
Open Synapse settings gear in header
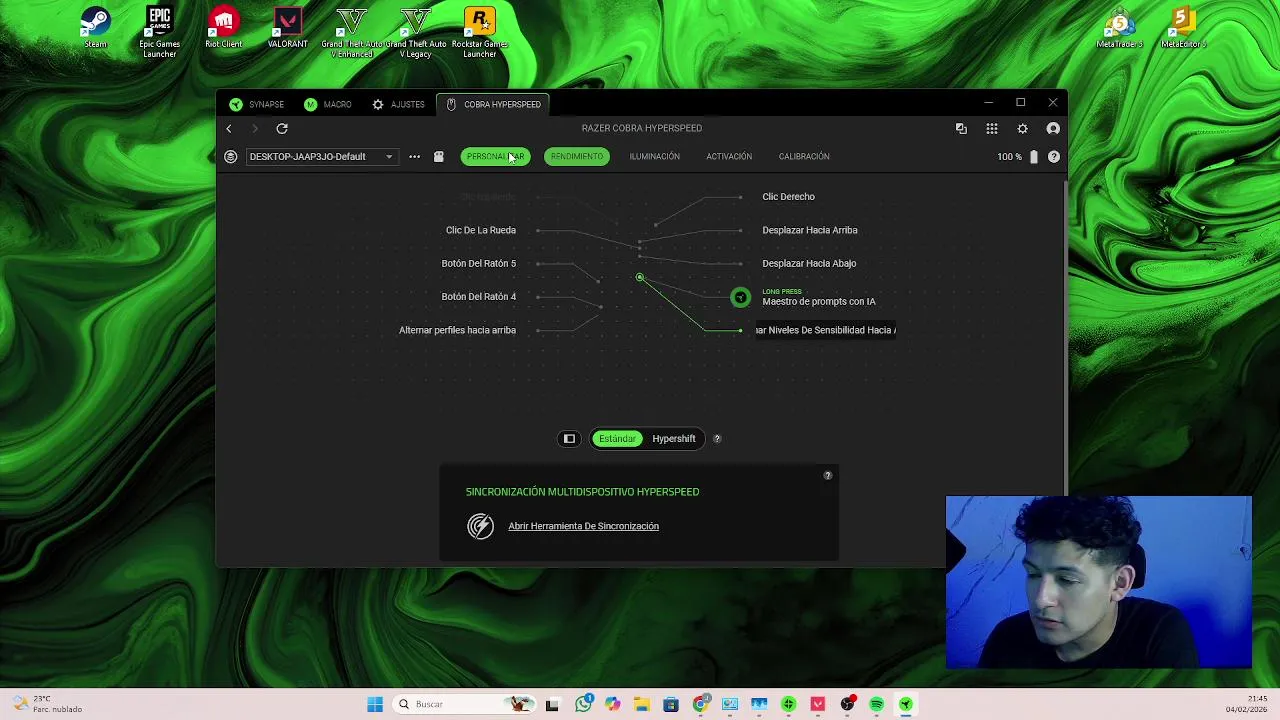coord(1022,128)
